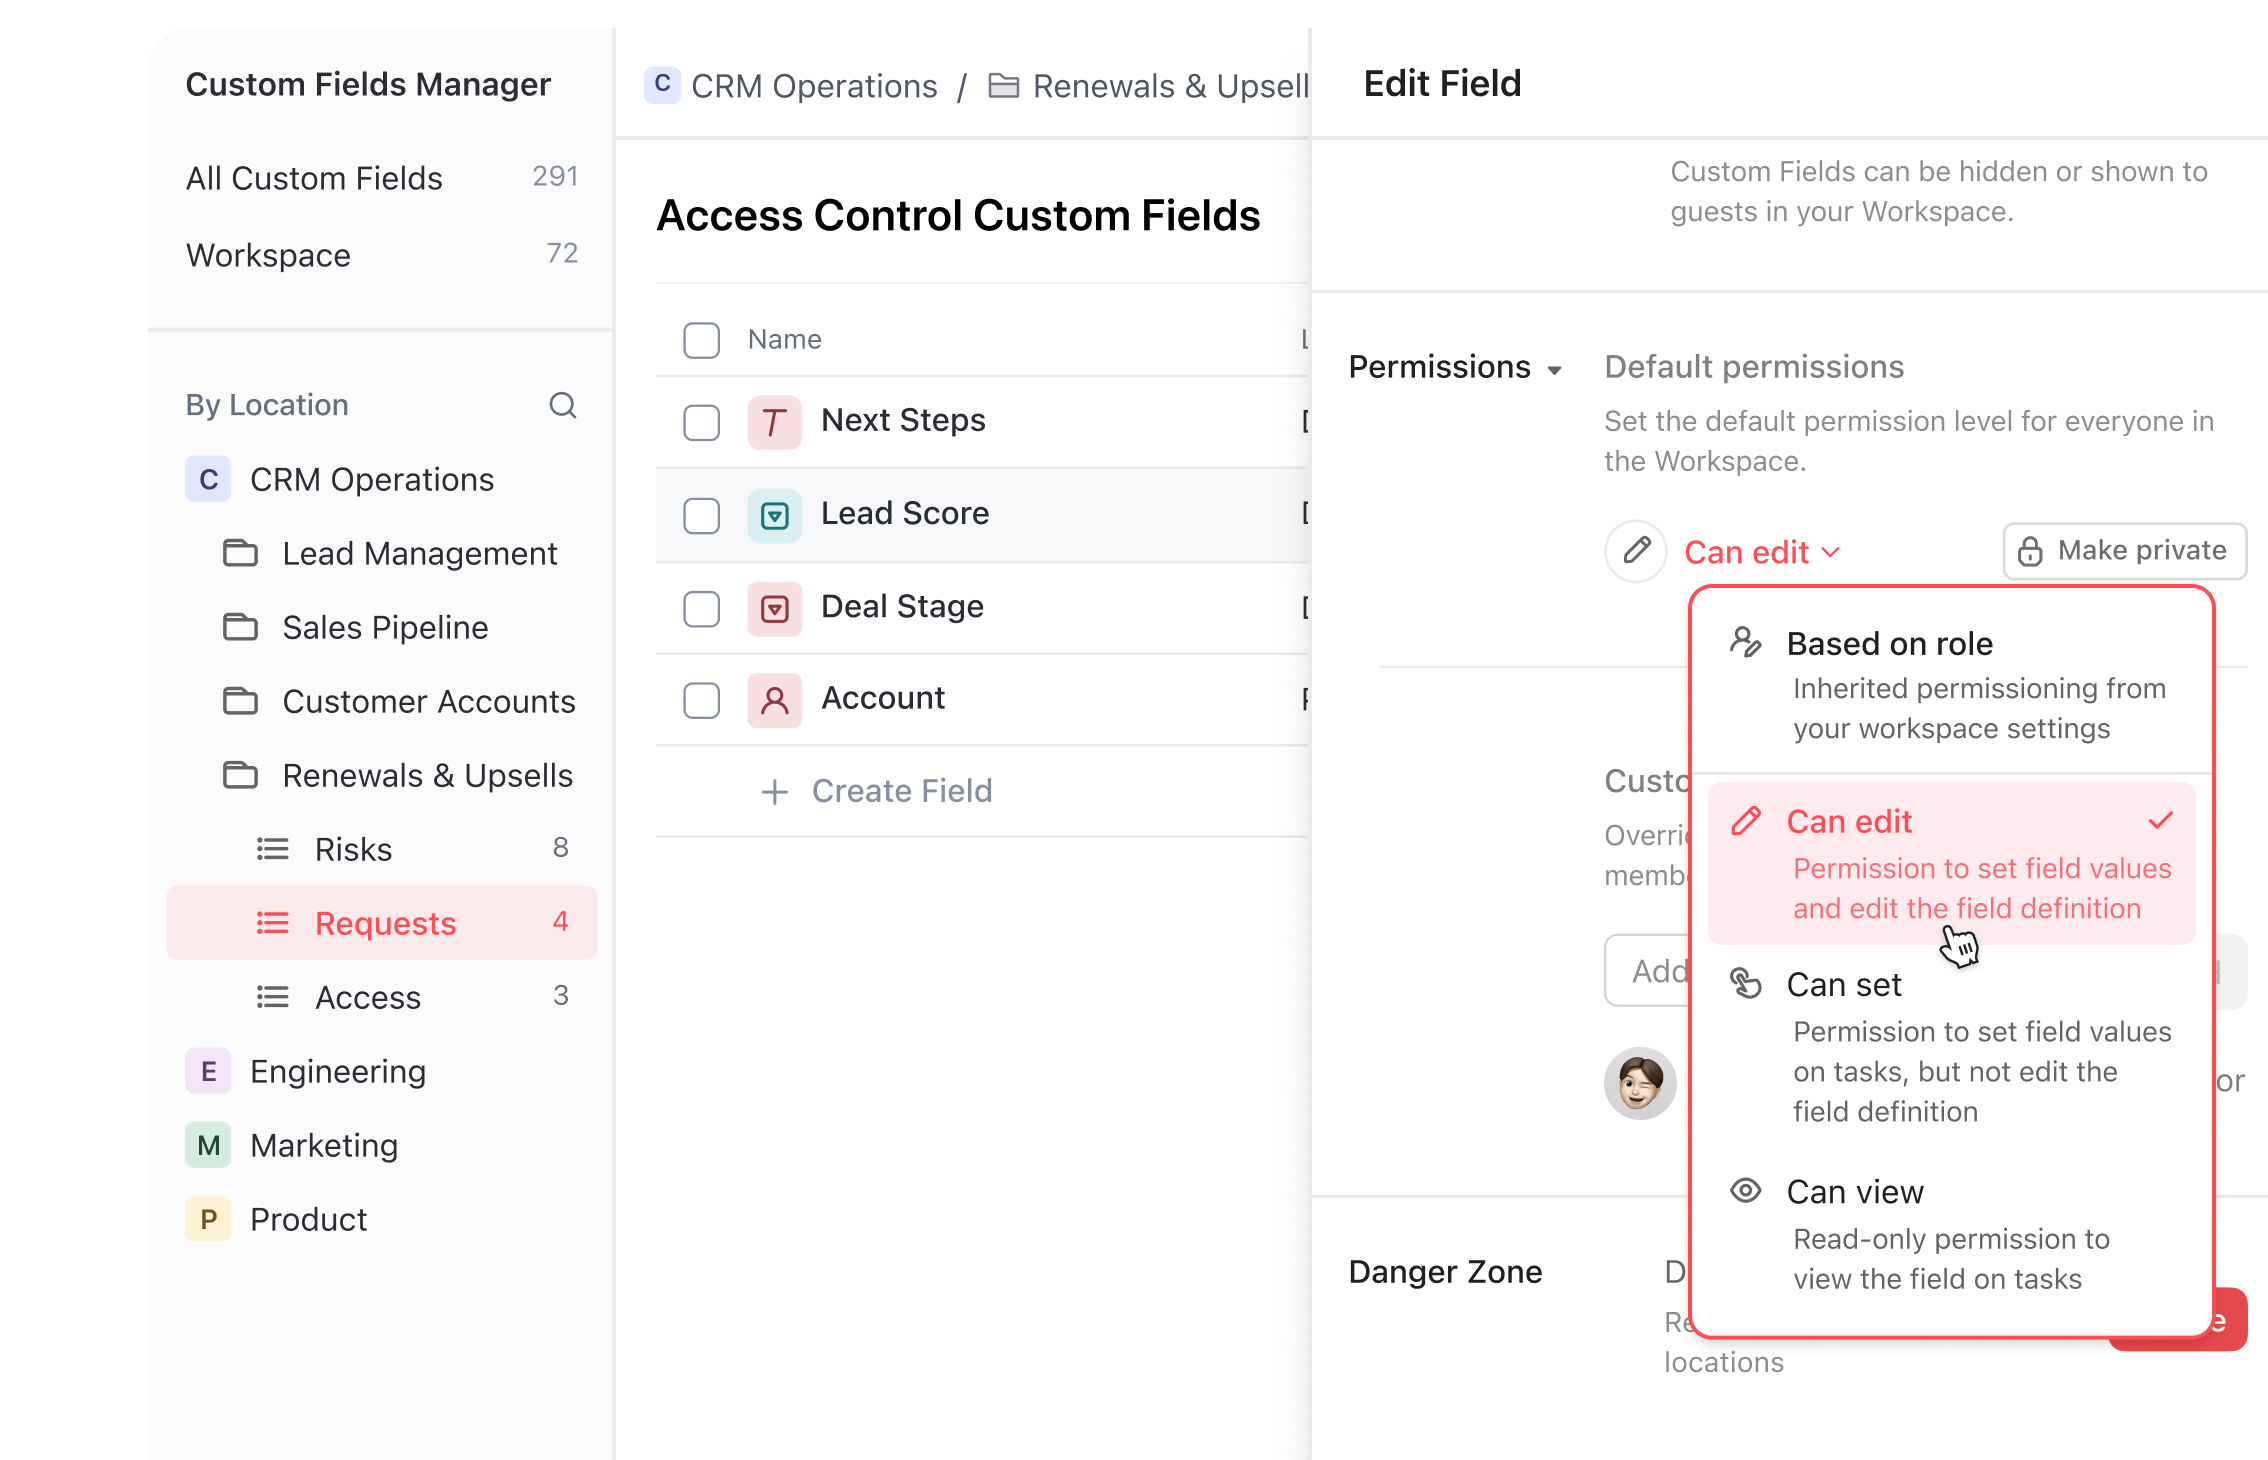Select the Based on role option
Image resolution: width=2268 pixels, height=1460 pixels.
(x=1948, y=684)
